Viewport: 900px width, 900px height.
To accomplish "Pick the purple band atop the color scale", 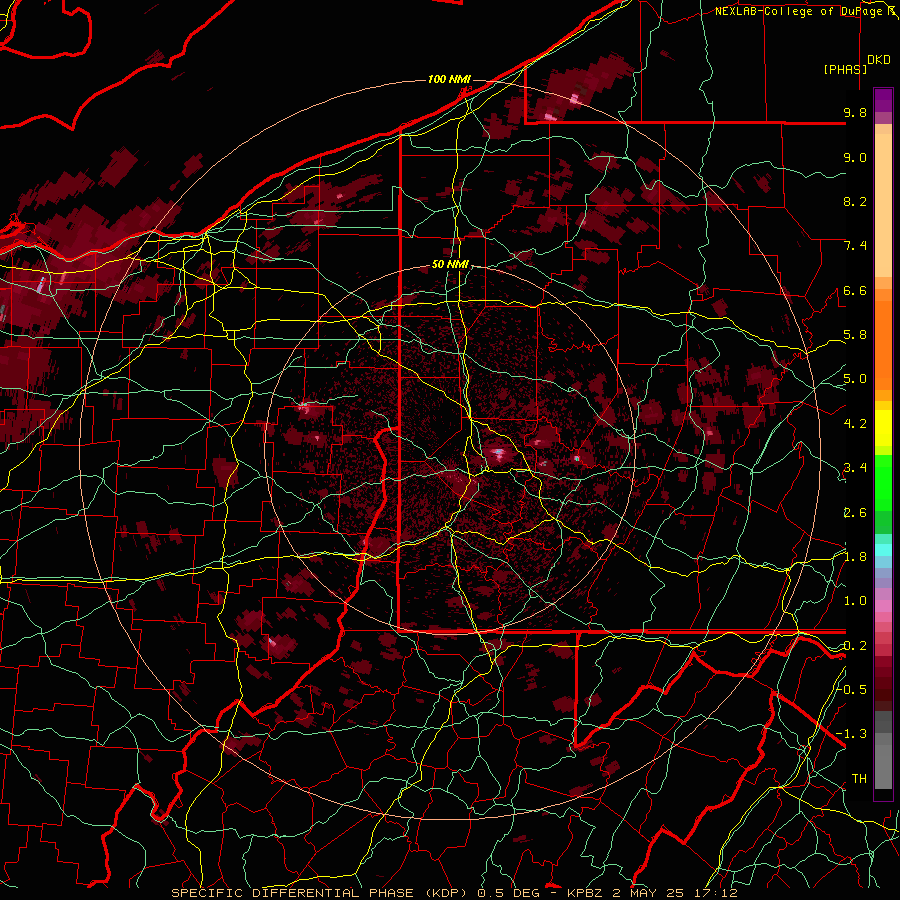I will 883,100.
